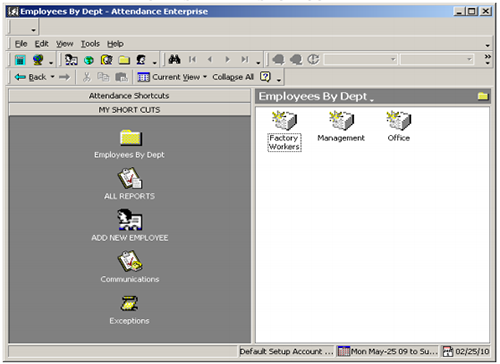Expand toolbar options arrow after person-profile icon

click(155, 62)
